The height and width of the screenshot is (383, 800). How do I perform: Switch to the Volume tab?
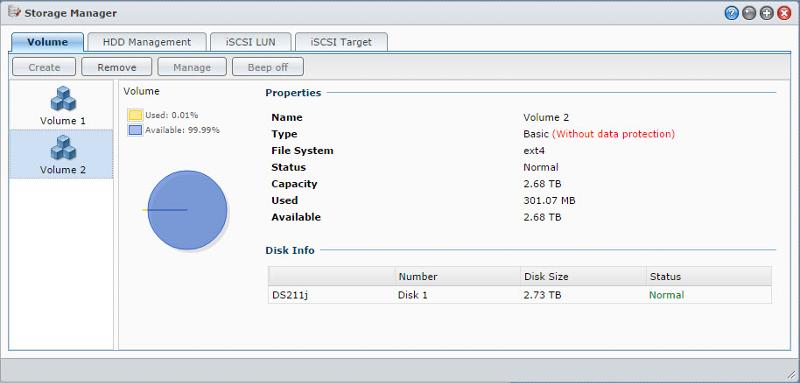point(47,42)
